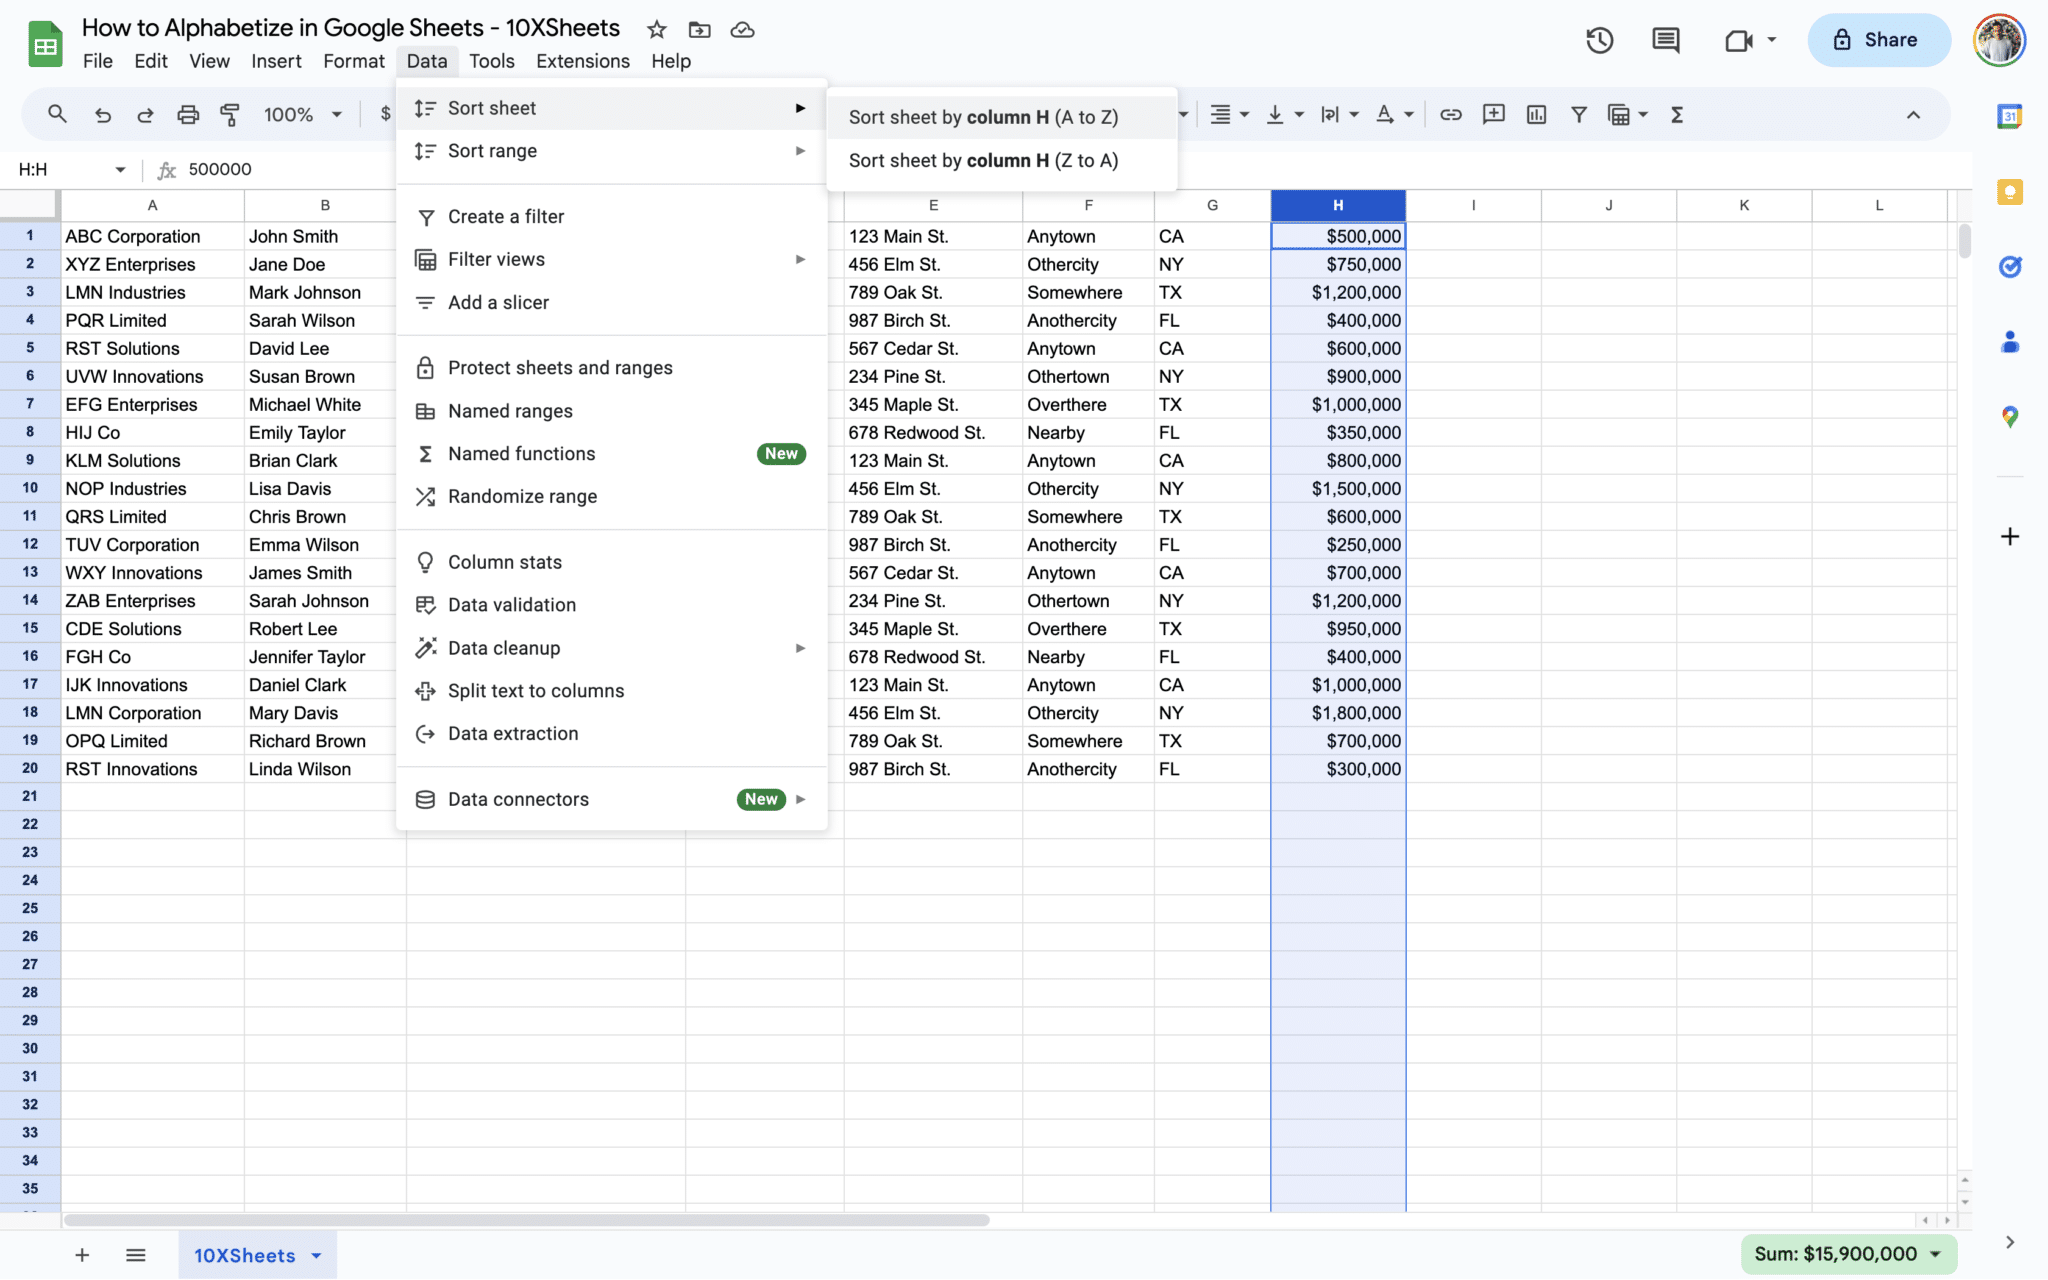Viewport: 2048px width, 1280px height.
Task: Click the paint format icon
Action: tap(230, 115)
